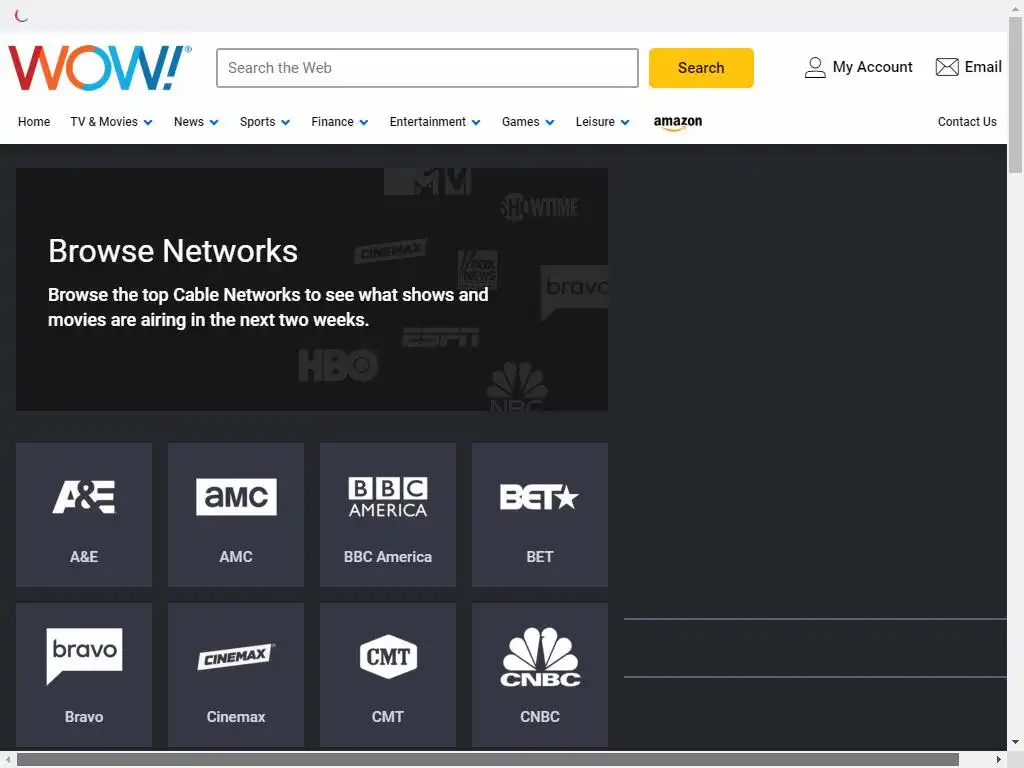This screenshot has width=1024, height=768.
Task: Select the CMT logo
Action: 388,656
